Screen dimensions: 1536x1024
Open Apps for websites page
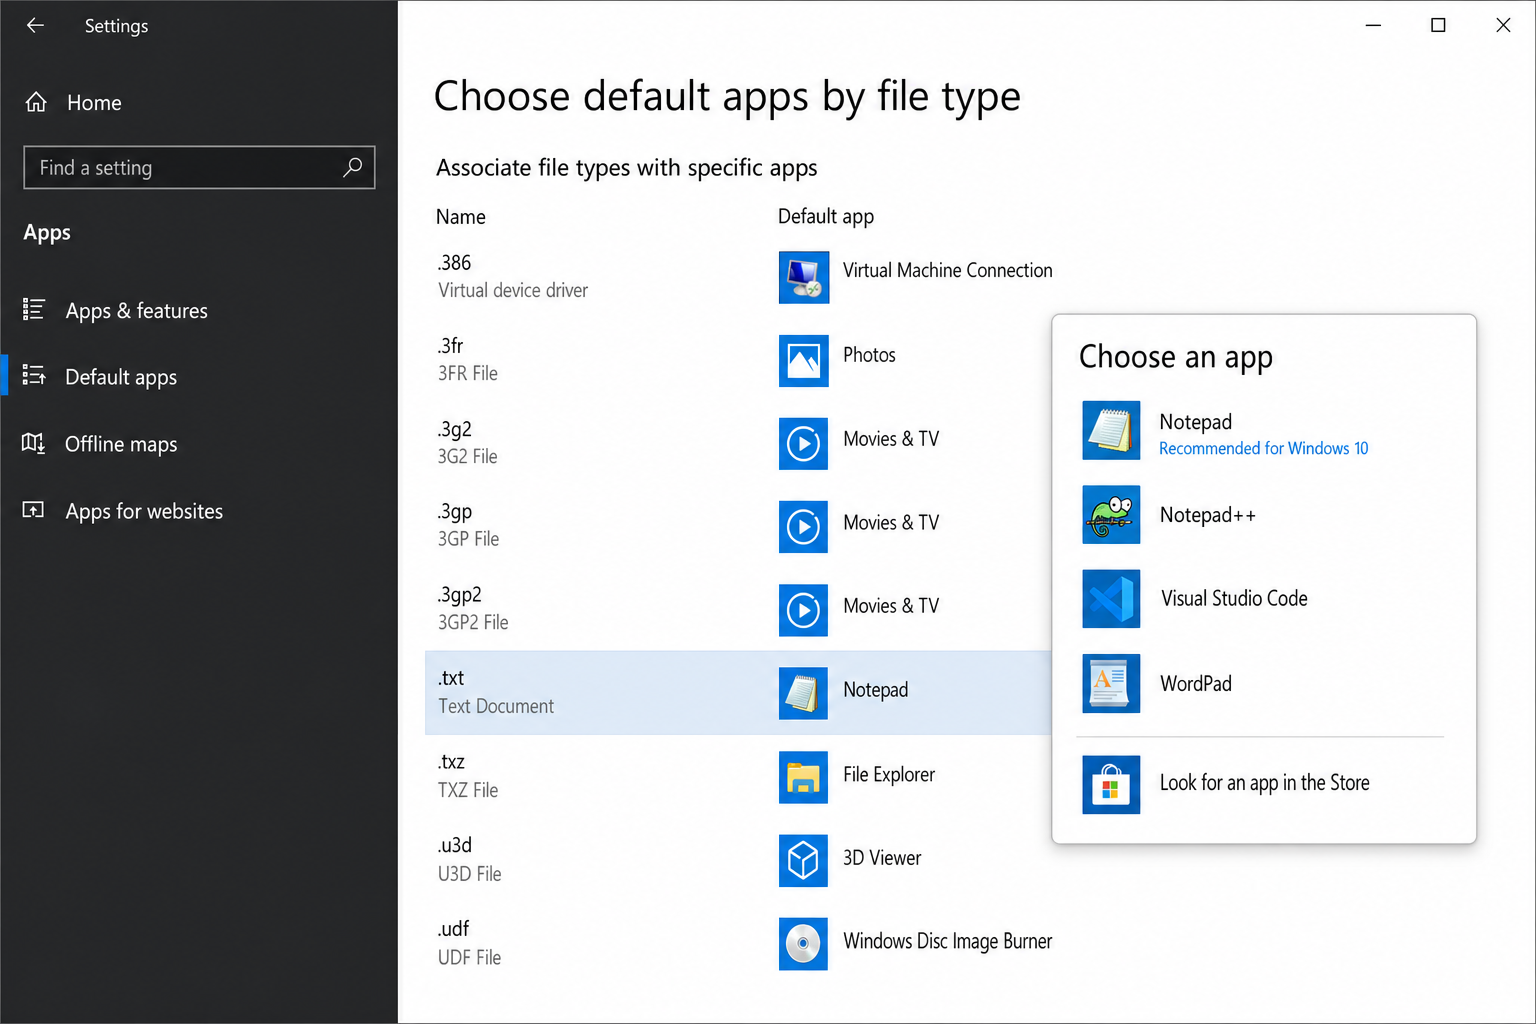click(x=144, y=511)
